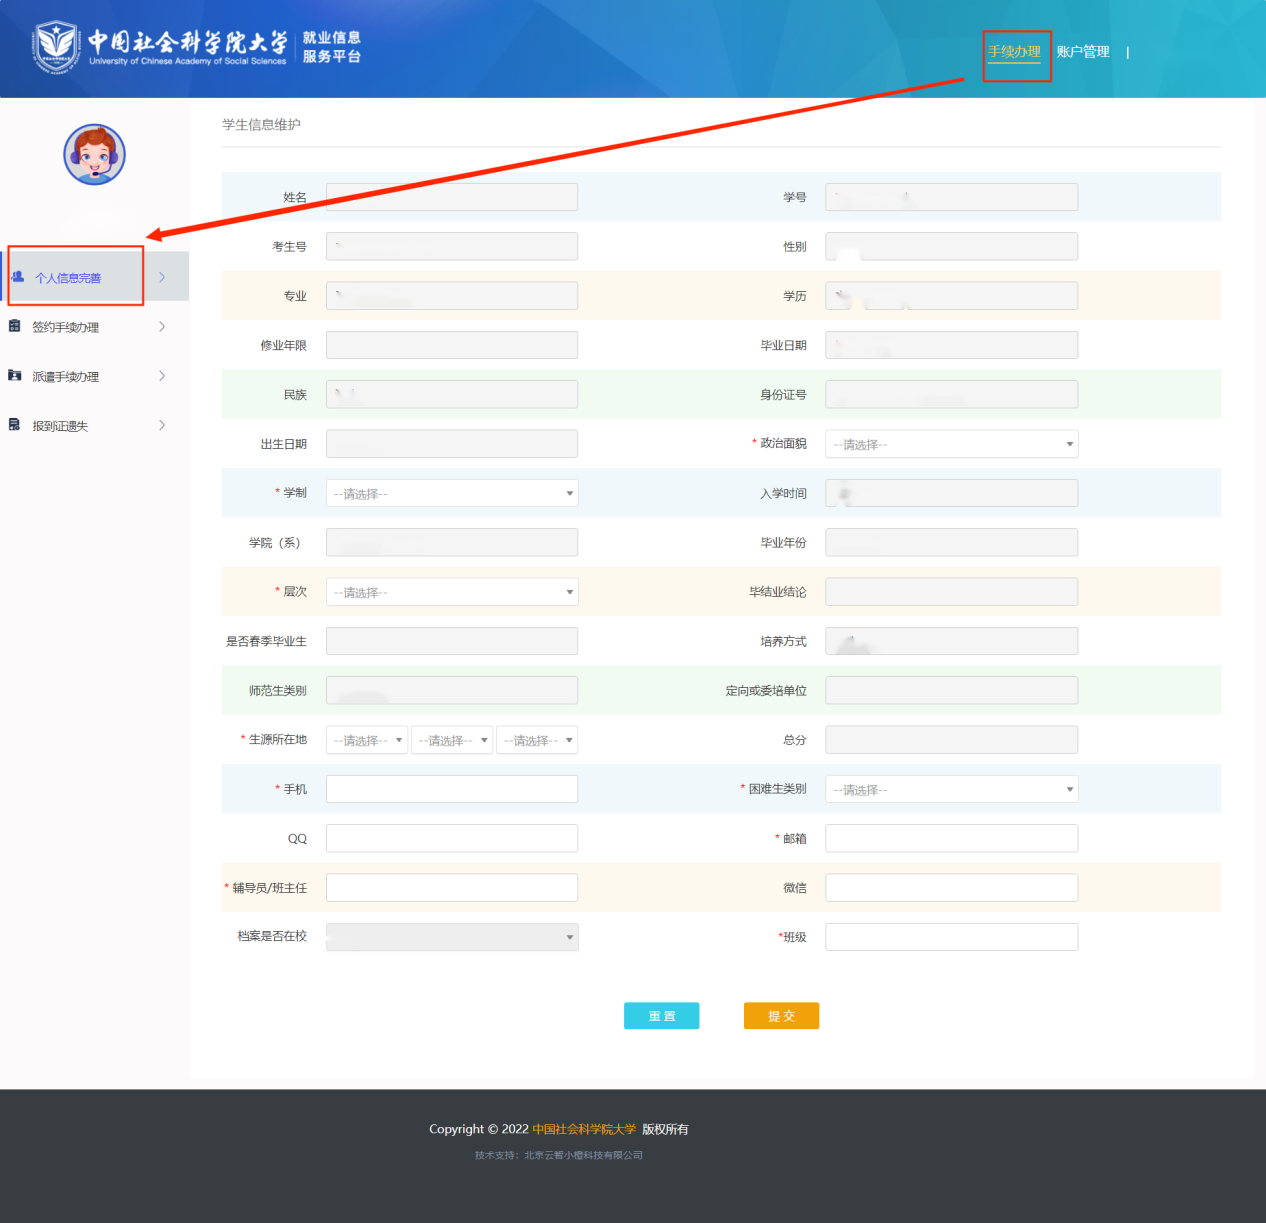This screenshot has width=1266, height=1223.
Task: Expand the 签约手续办理 chevron arrow
Action: tap(162, 327)
